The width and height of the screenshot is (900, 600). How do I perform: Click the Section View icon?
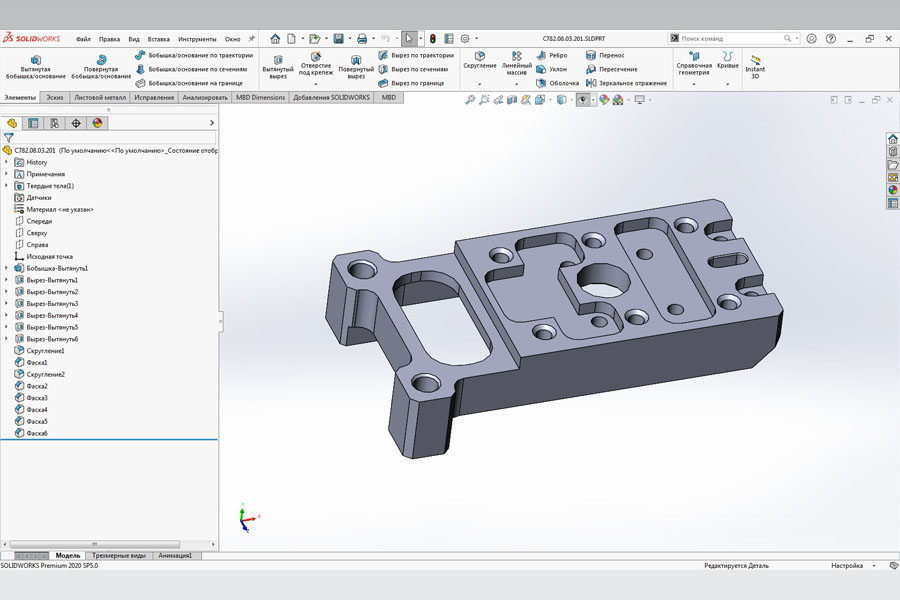click(512, 100)
